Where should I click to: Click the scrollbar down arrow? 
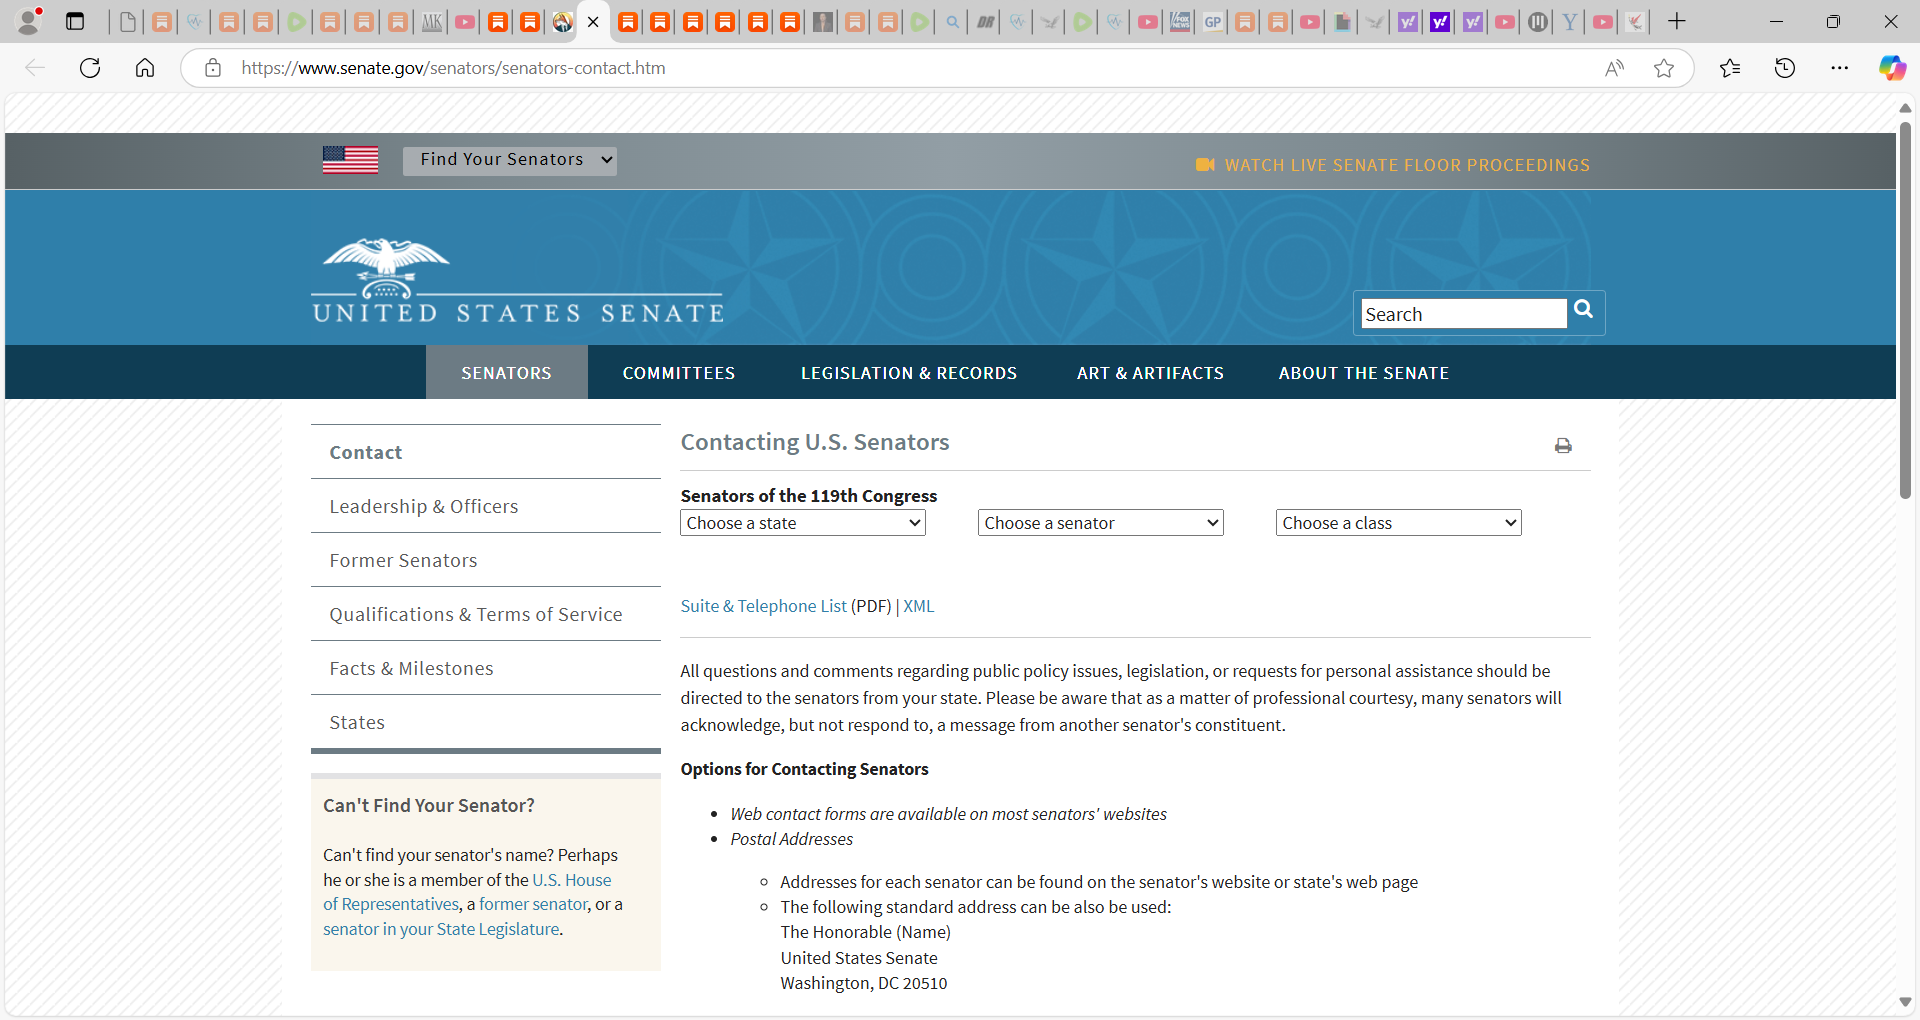point(1905,1002)
